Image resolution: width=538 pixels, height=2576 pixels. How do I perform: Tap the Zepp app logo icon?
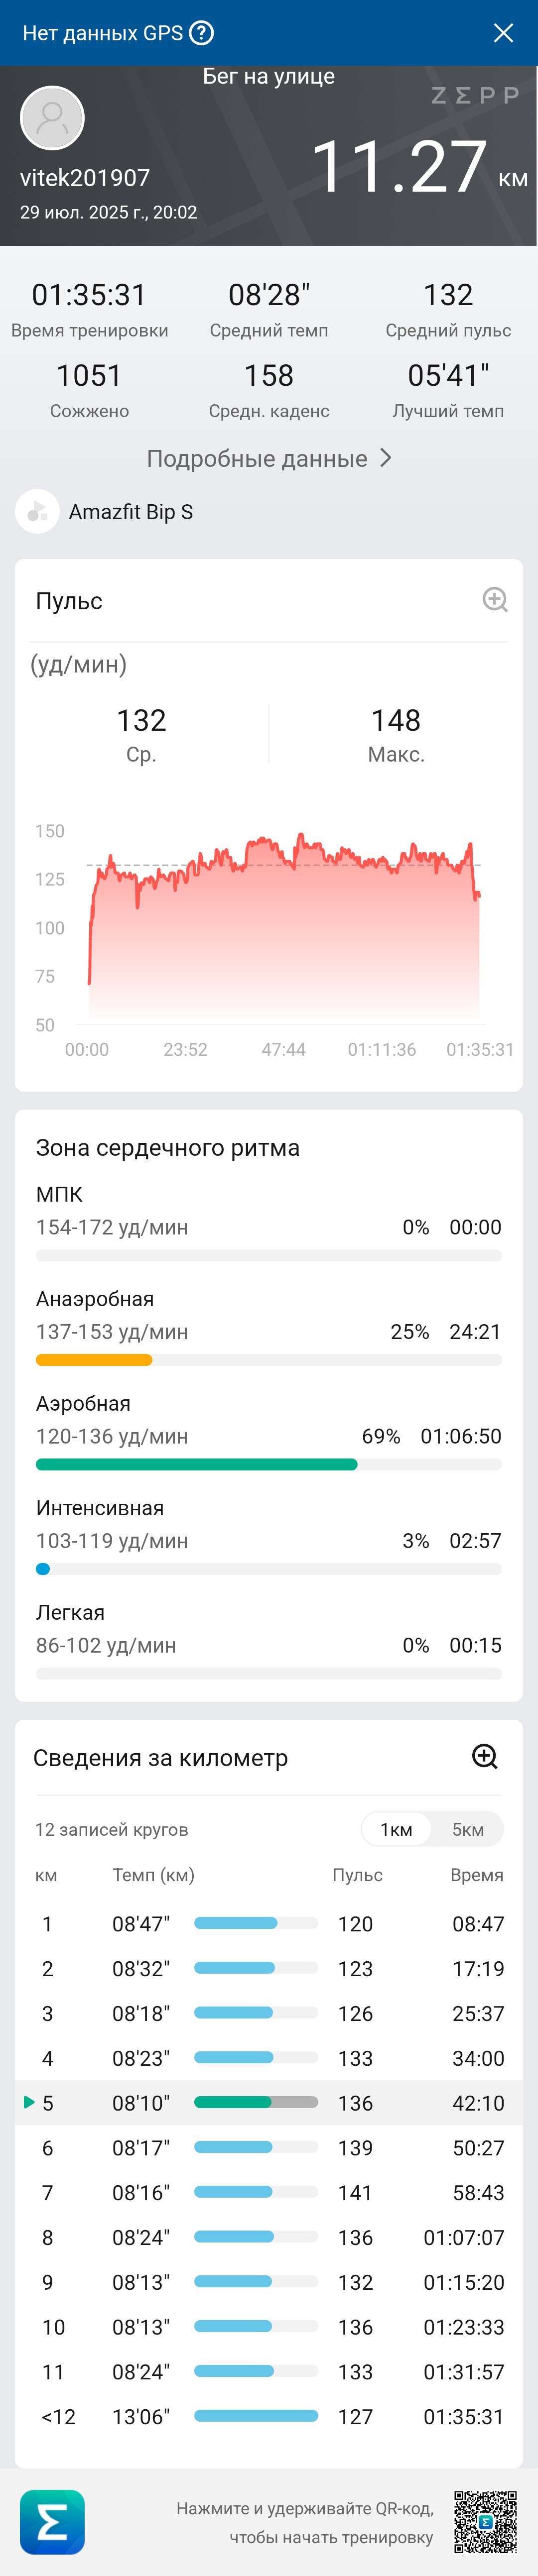click(x=52, y=2521)
